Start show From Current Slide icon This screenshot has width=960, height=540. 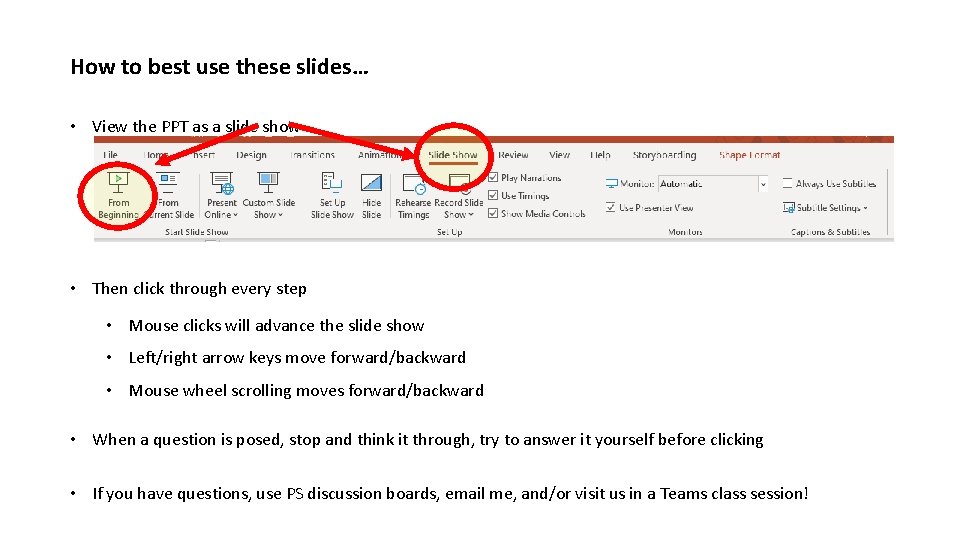[x=168, y=182]
